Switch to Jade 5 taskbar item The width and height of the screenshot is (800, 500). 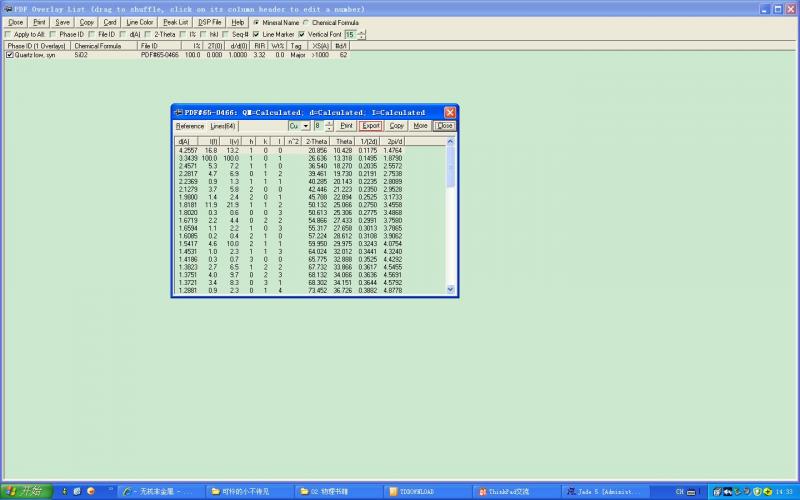[x=606, y=492]
